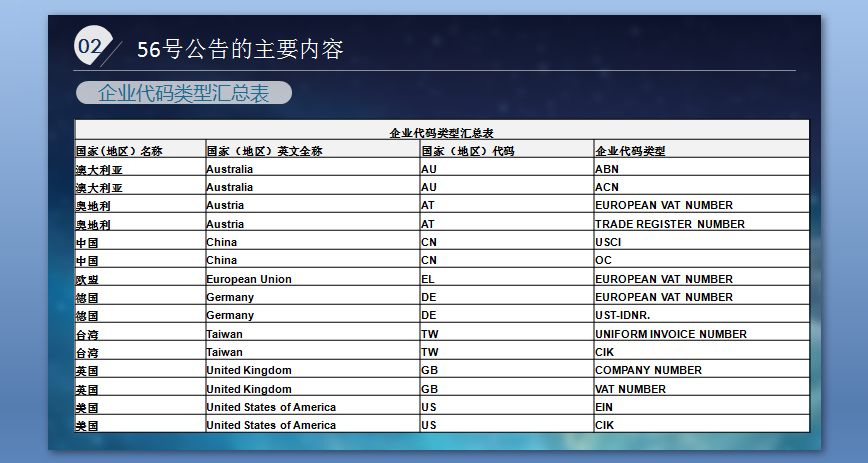This screenshot has height=463, width=868.
Task: Click the slide title 56号公告的主要内容
Action: pyautogui.click(x=240, y=49)
